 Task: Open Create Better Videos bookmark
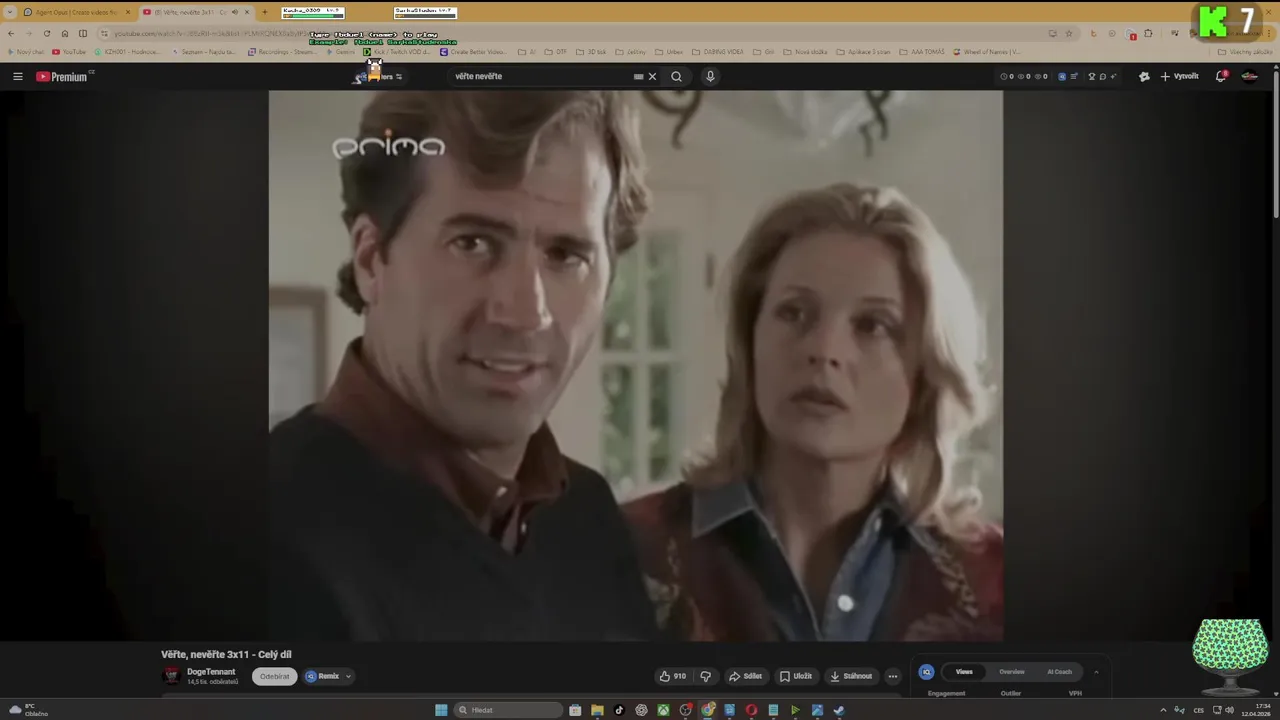[x=474, y=52]
